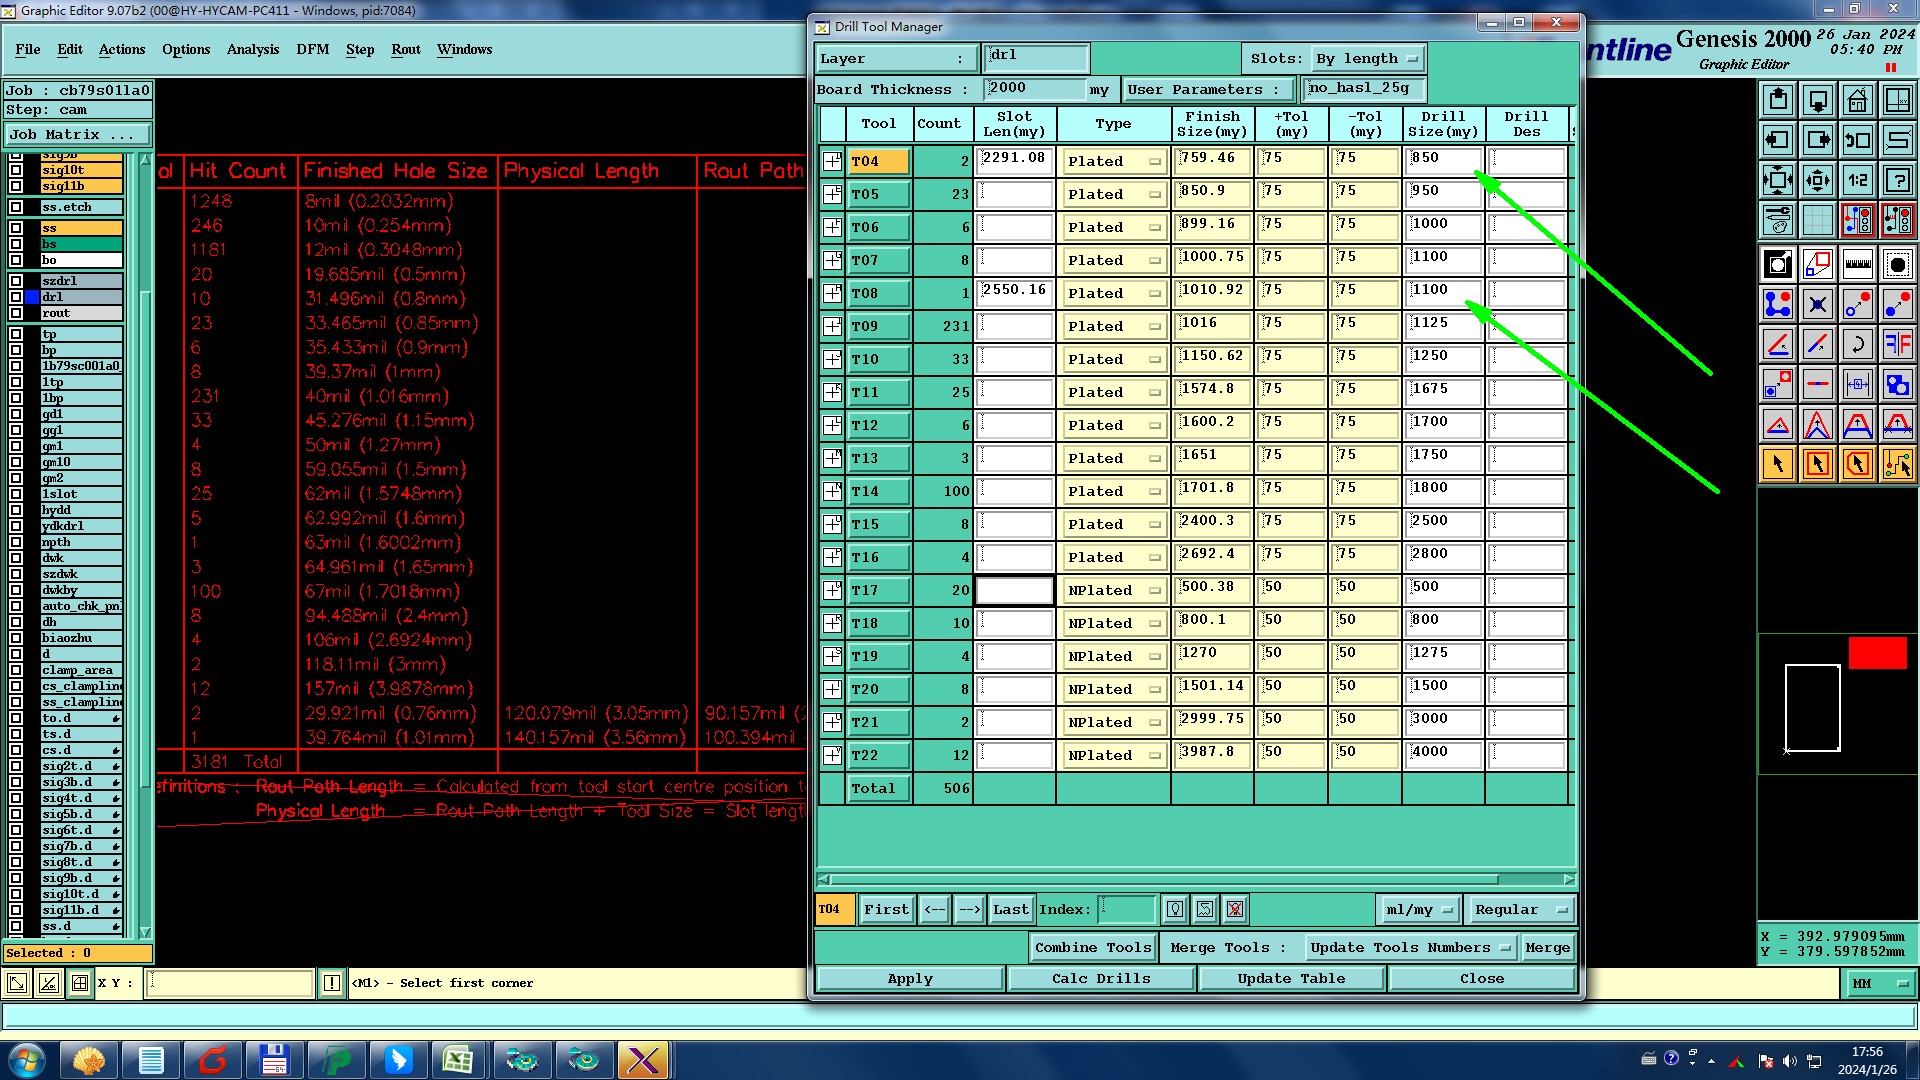The image size is (1920, 1080).
Task: Open the DFM menu
Action: (x=313, y=49)
